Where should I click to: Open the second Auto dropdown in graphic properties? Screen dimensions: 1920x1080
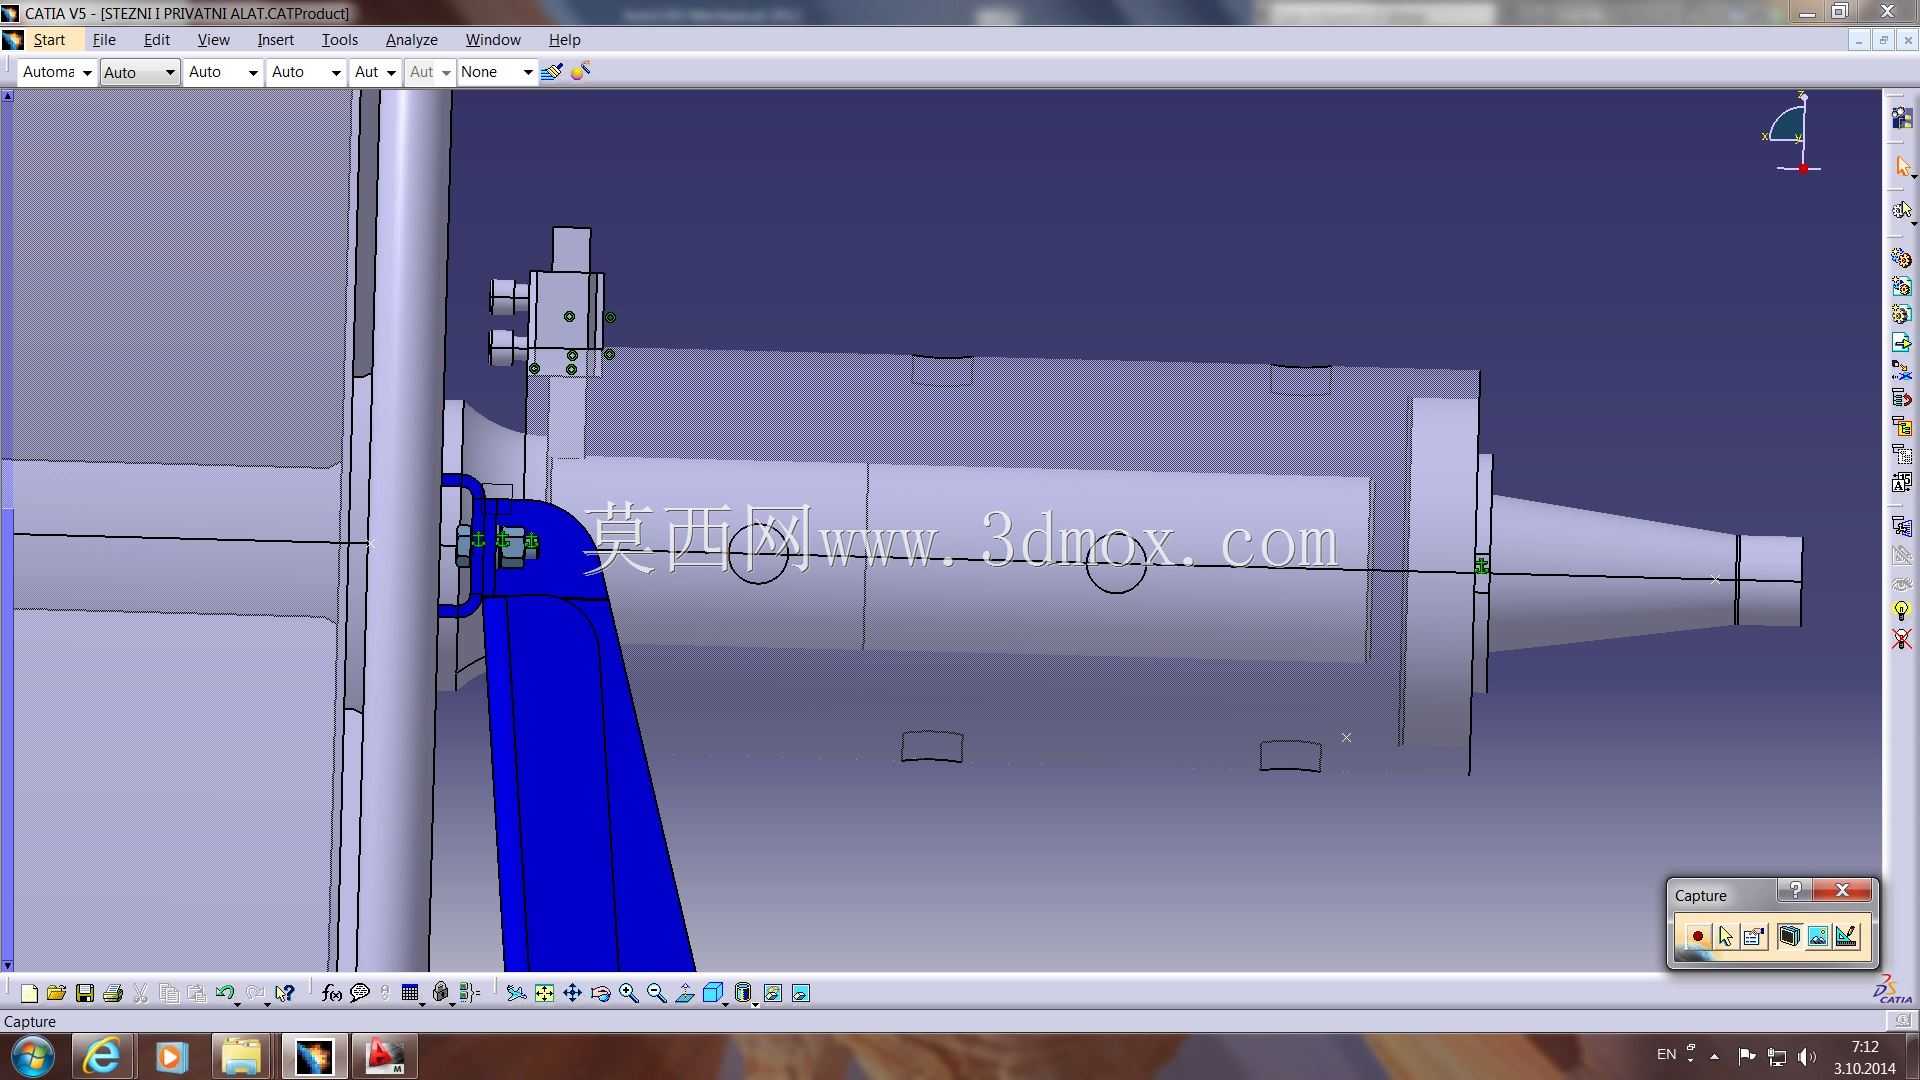click(140, 72)
